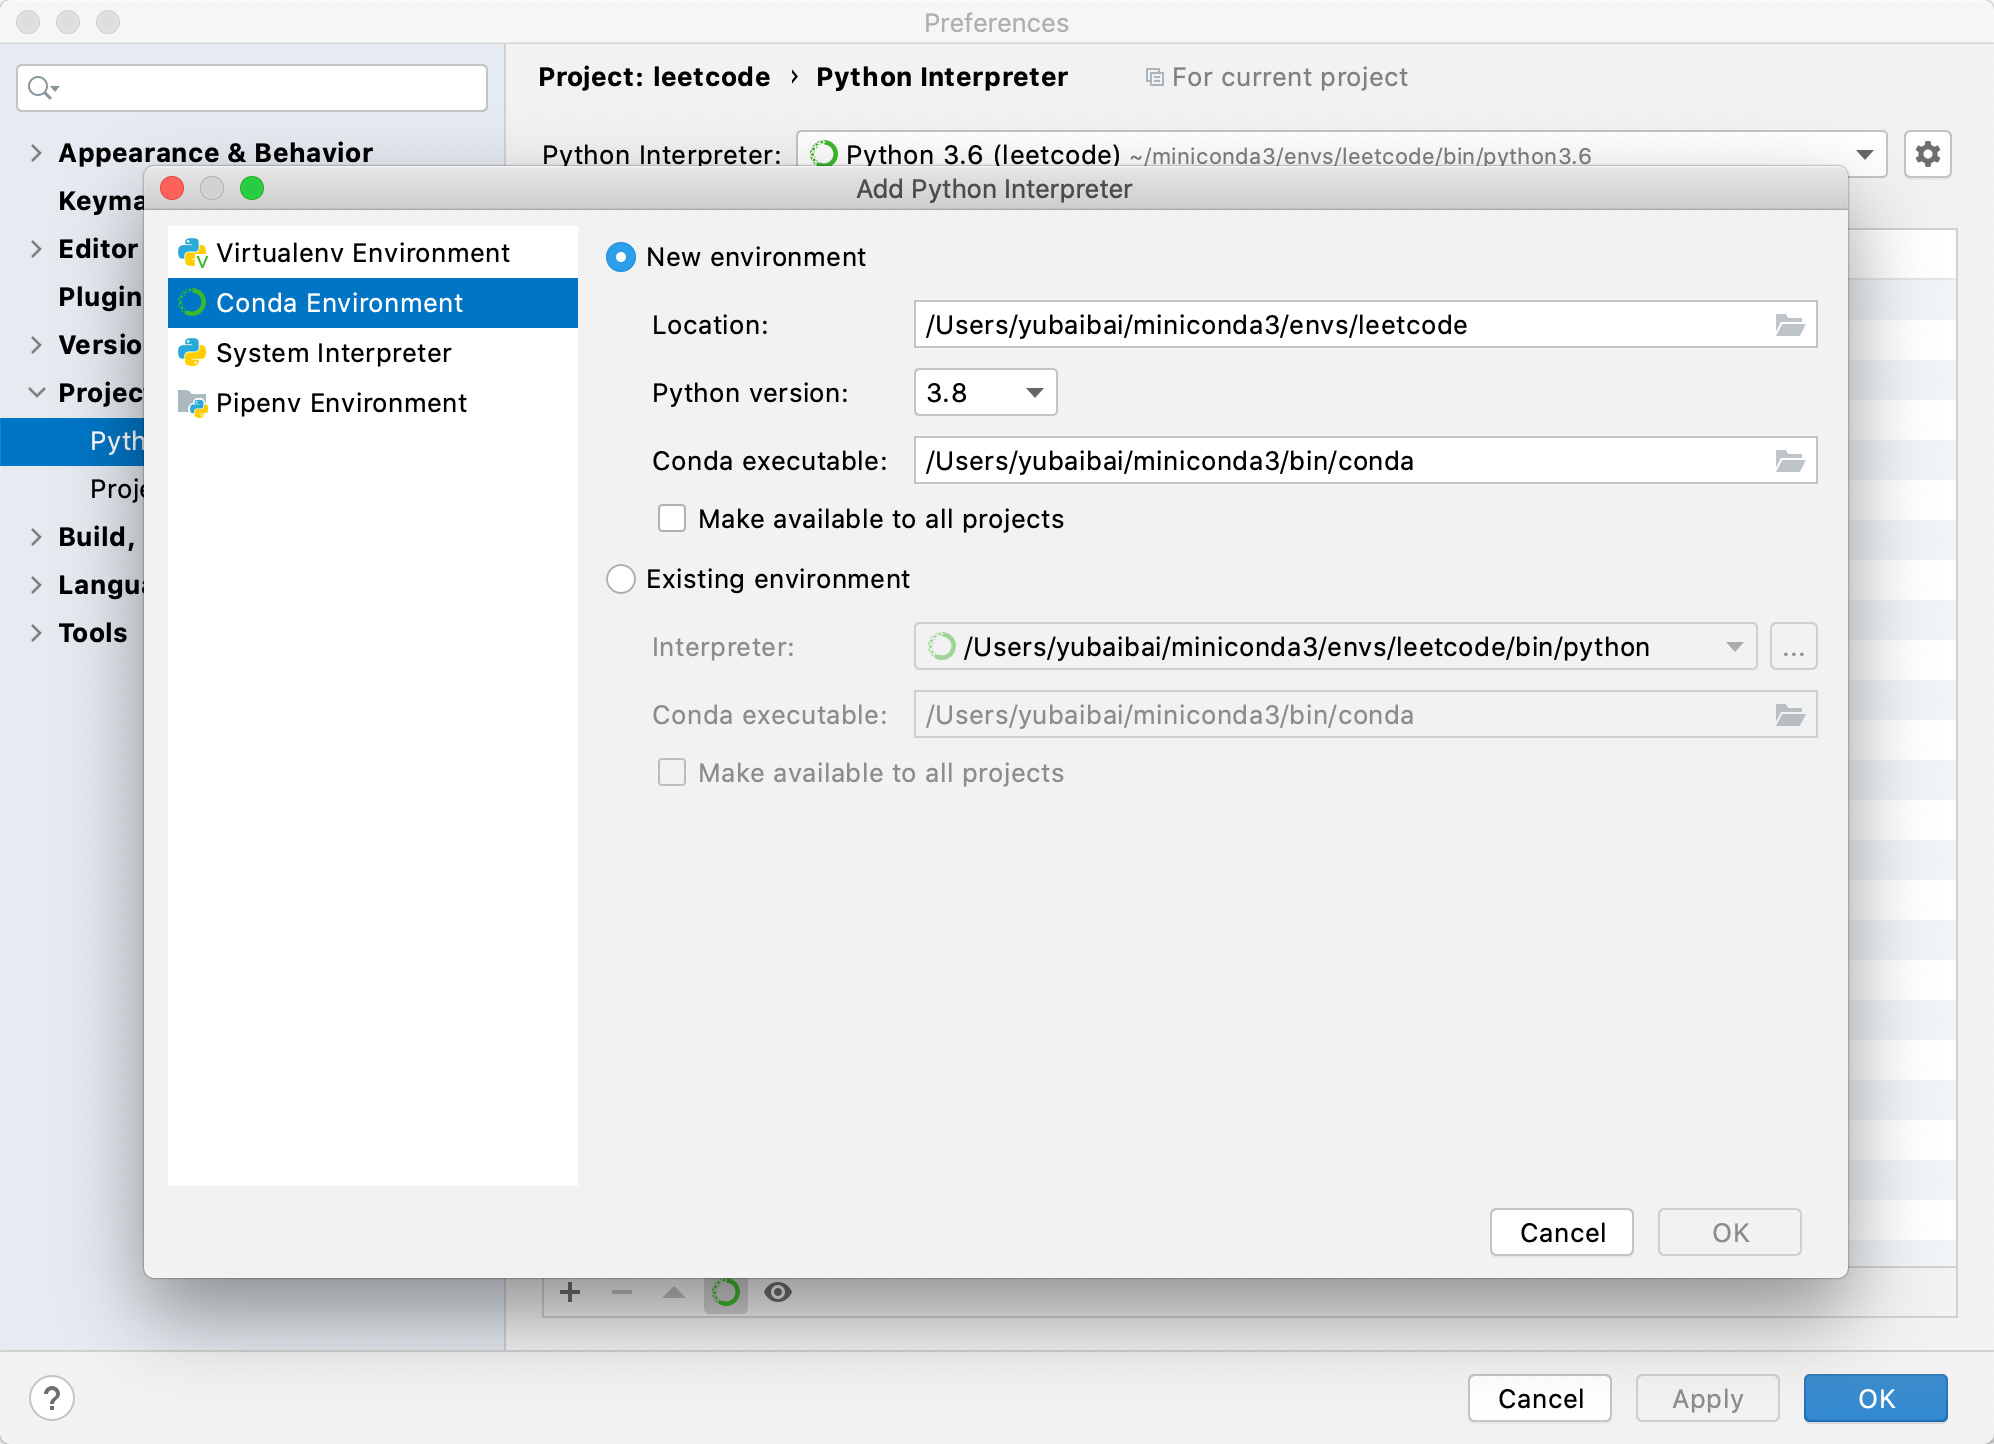Expand the Tools settings section
Viewport: 1994px width, 1444px height.
(x=36, y=633)
